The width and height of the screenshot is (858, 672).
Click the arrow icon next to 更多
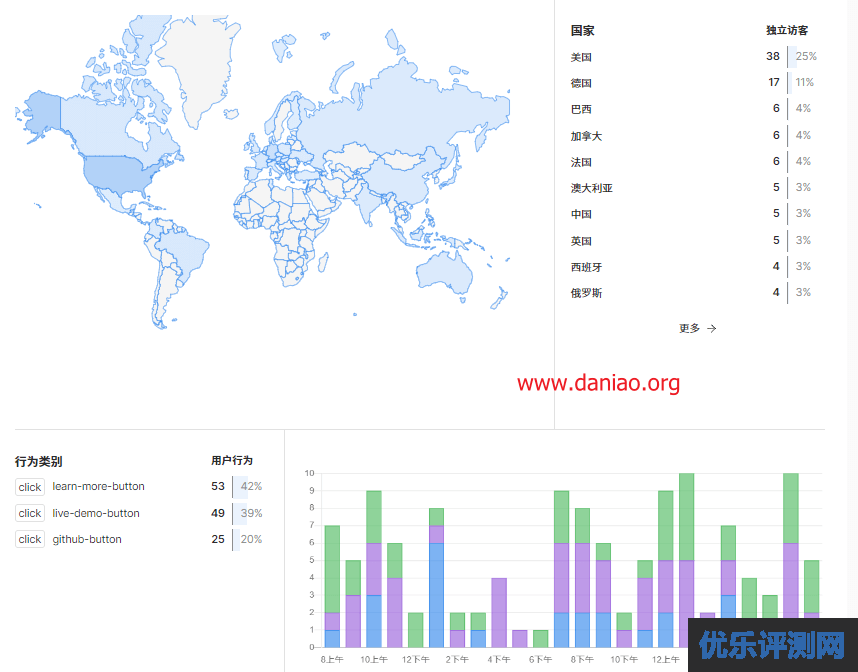pos(711,328)
